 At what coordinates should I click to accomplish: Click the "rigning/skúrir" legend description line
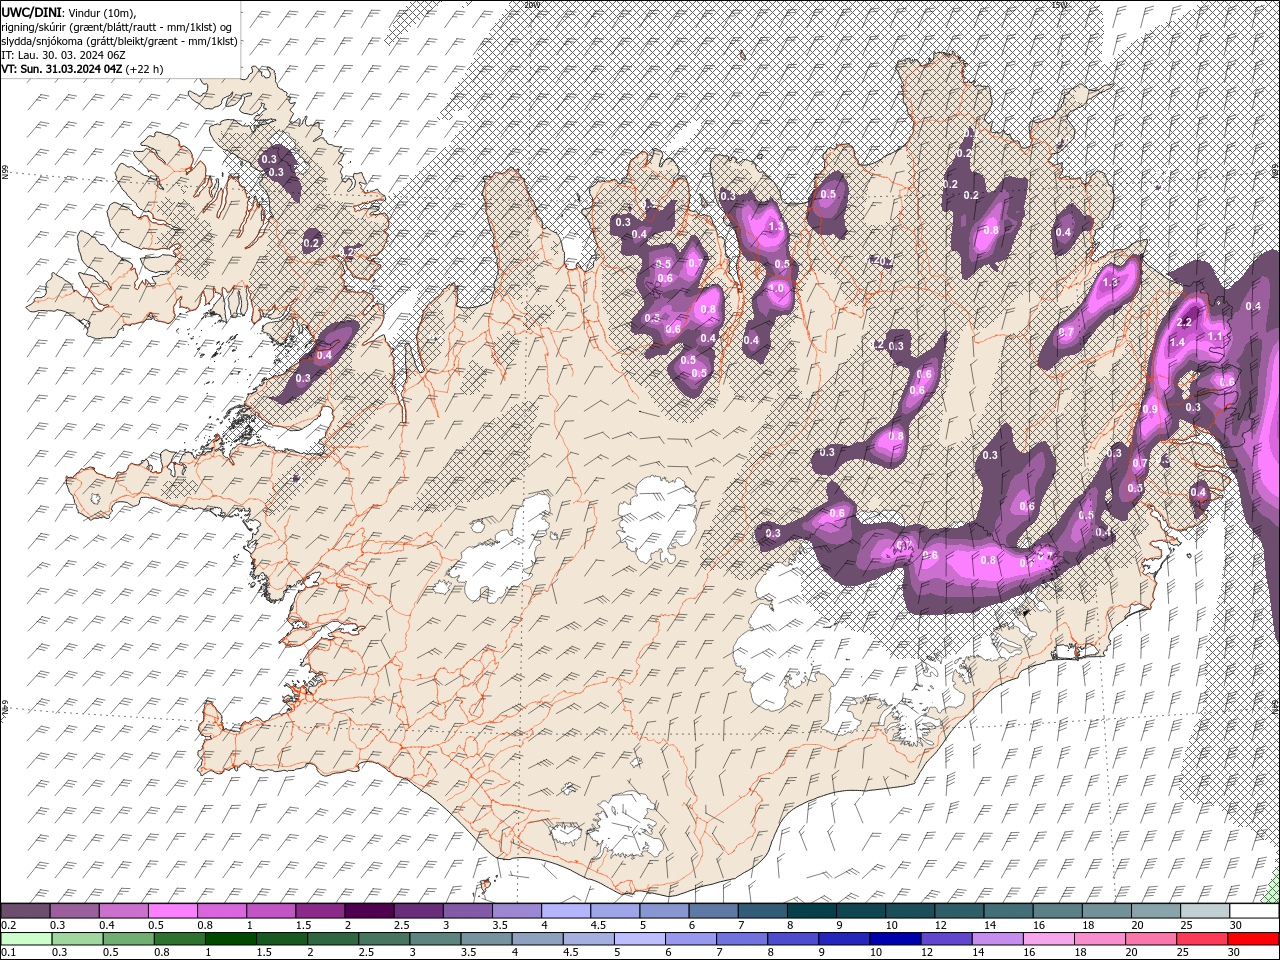click(117, 26)
